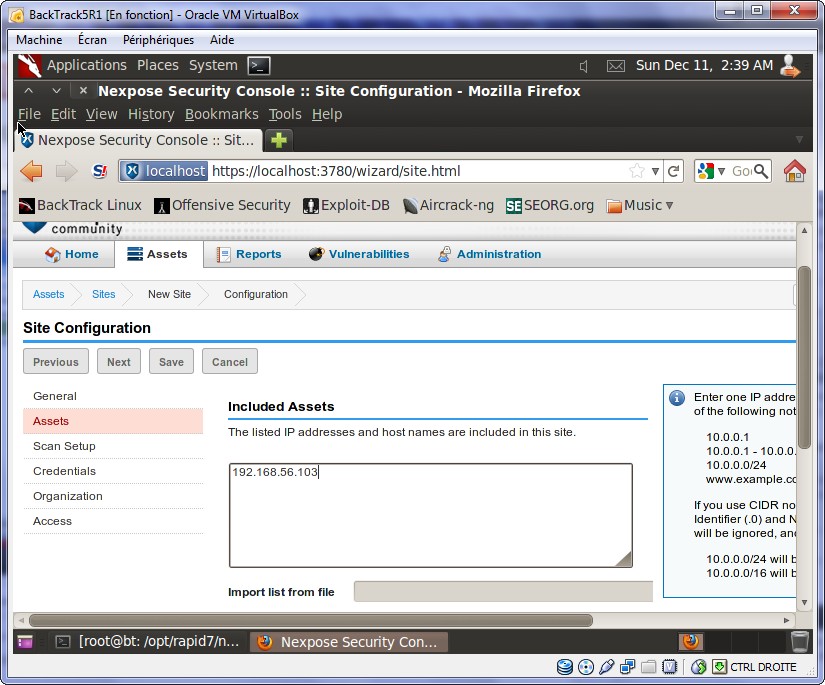Open the Firefox Bookmarks menu

[222, 114]
